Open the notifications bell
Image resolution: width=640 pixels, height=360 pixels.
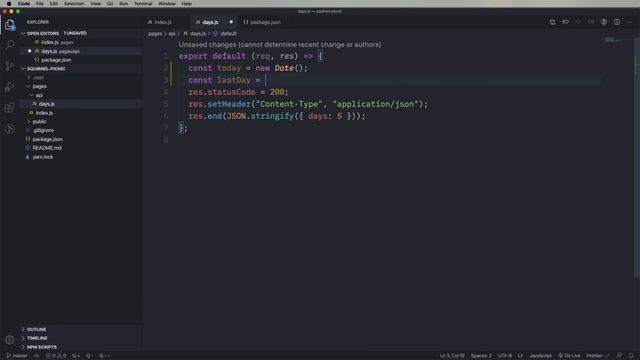point(631,356)
